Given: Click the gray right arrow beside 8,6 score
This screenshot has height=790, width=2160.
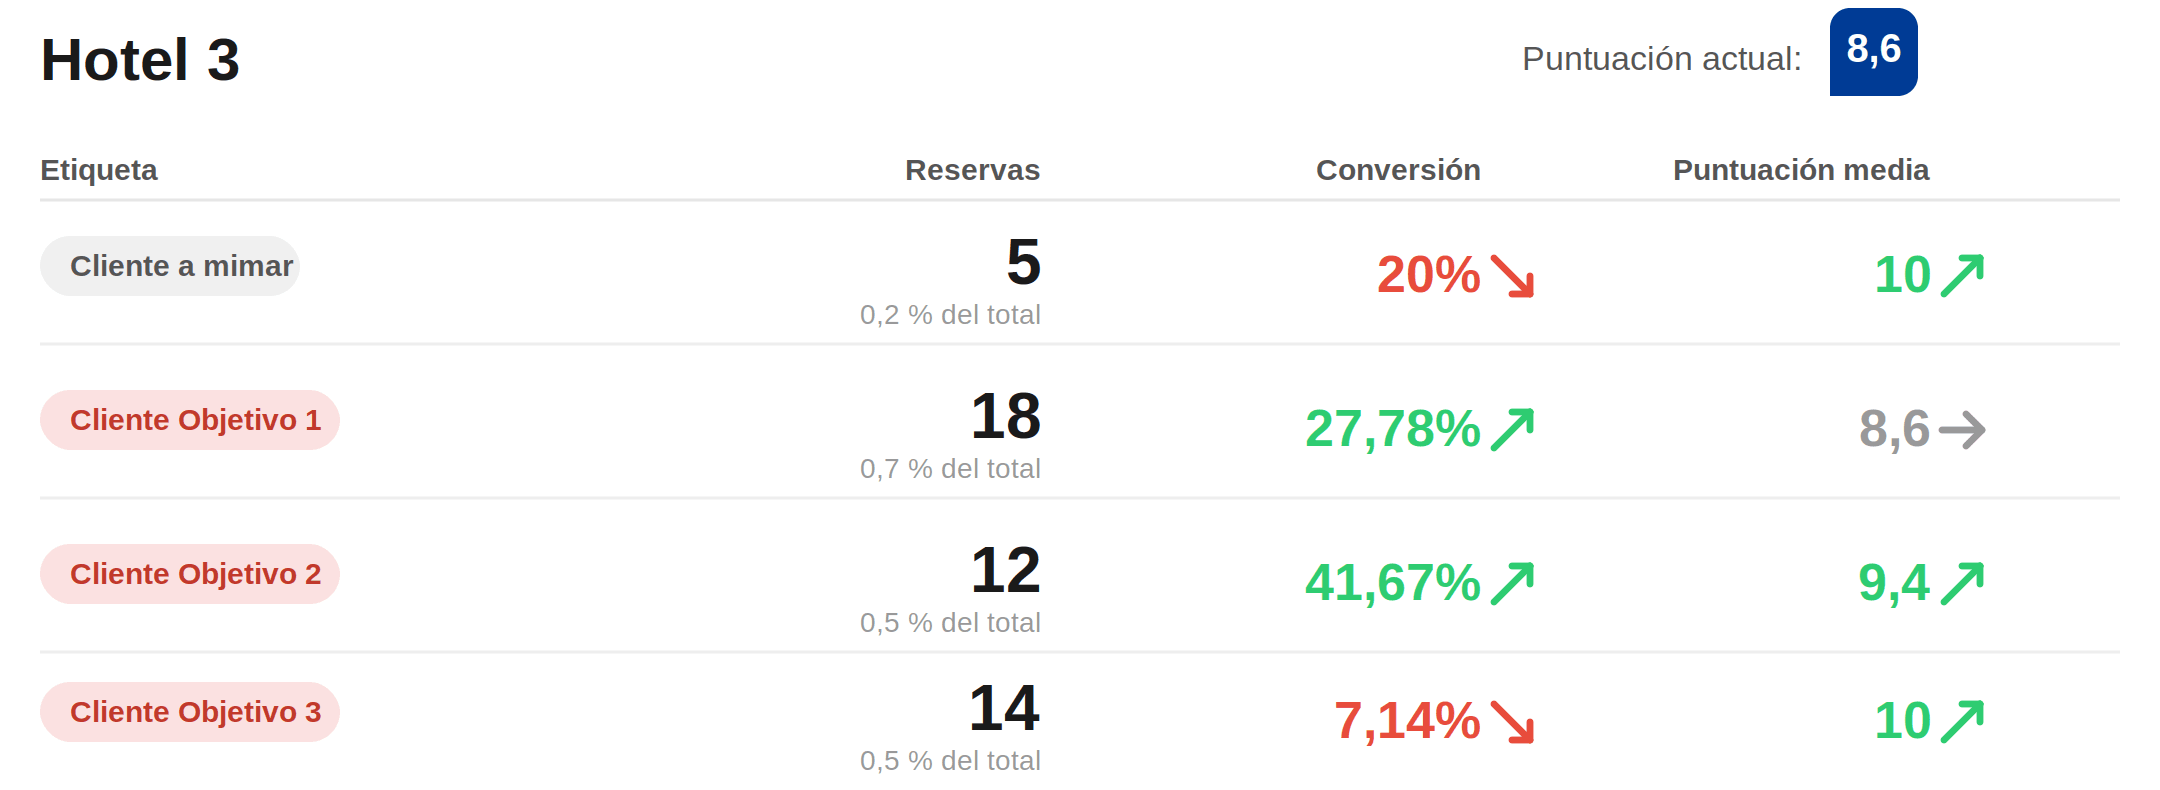Looking at the screenshot, I should [1962, 430].
